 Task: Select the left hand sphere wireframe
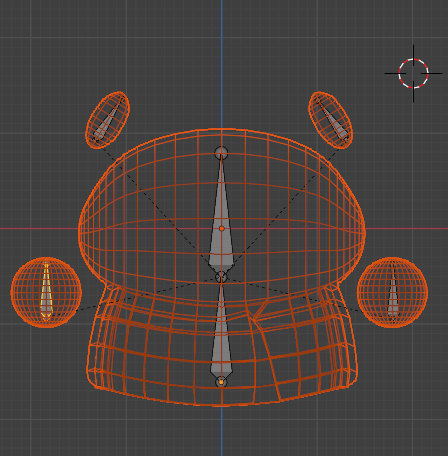pyautogui.click(x=46, y=292)
